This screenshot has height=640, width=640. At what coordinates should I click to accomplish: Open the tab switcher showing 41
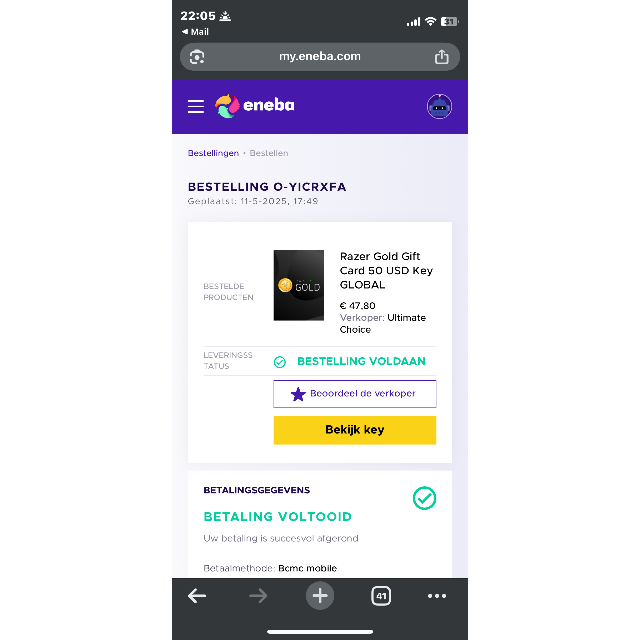pyautogui.click(x=381, y=596)
